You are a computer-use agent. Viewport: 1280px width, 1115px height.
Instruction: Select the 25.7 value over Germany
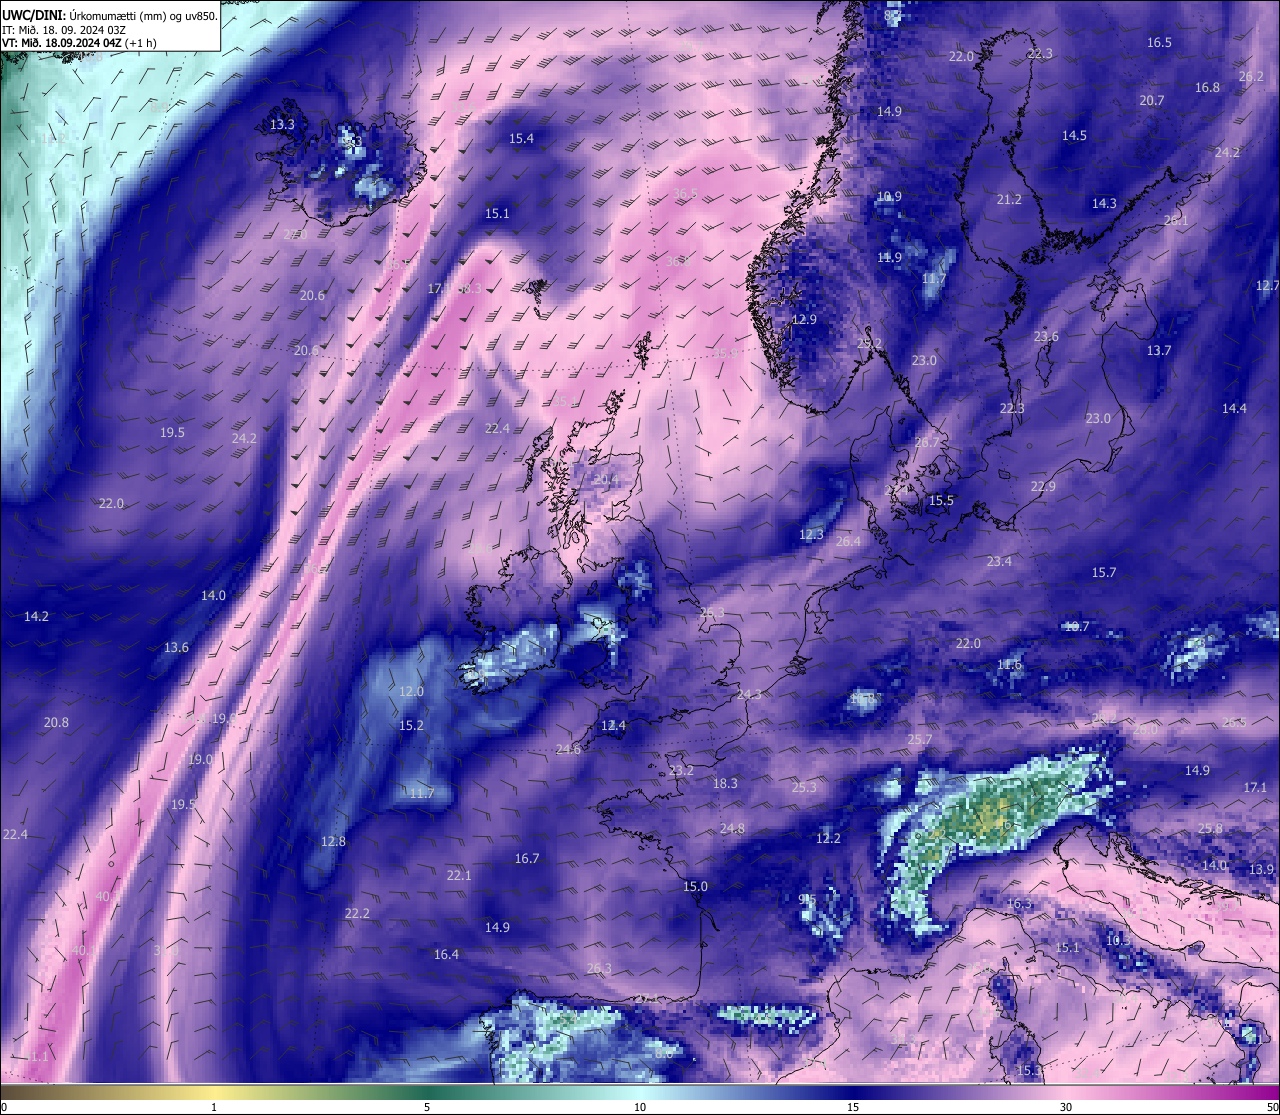tap(919, 740)
